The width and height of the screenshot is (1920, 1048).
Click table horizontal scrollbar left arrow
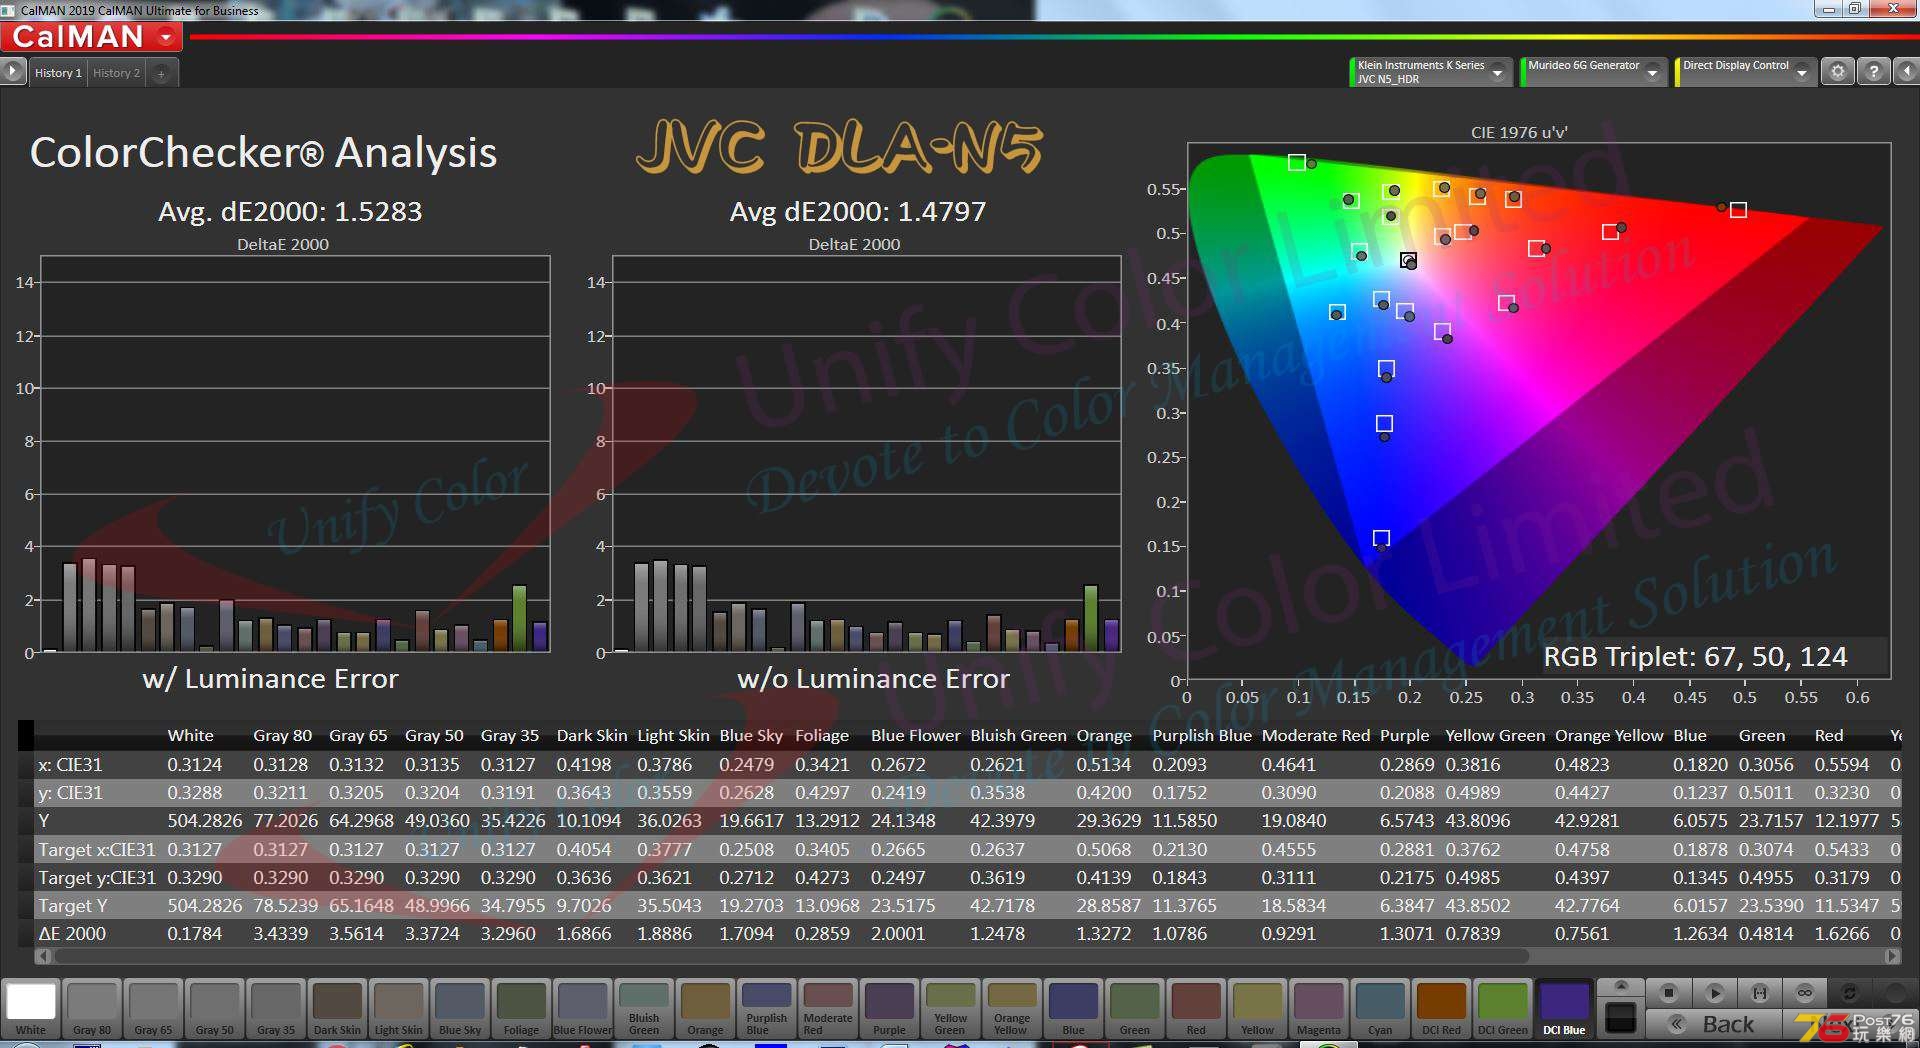42,956
